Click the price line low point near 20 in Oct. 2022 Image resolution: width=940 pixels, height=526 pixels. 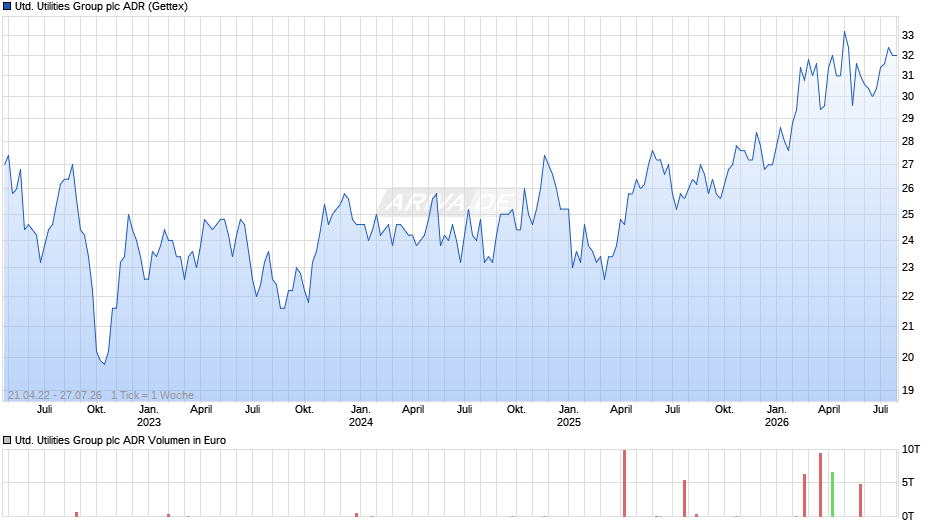(104, 363)
